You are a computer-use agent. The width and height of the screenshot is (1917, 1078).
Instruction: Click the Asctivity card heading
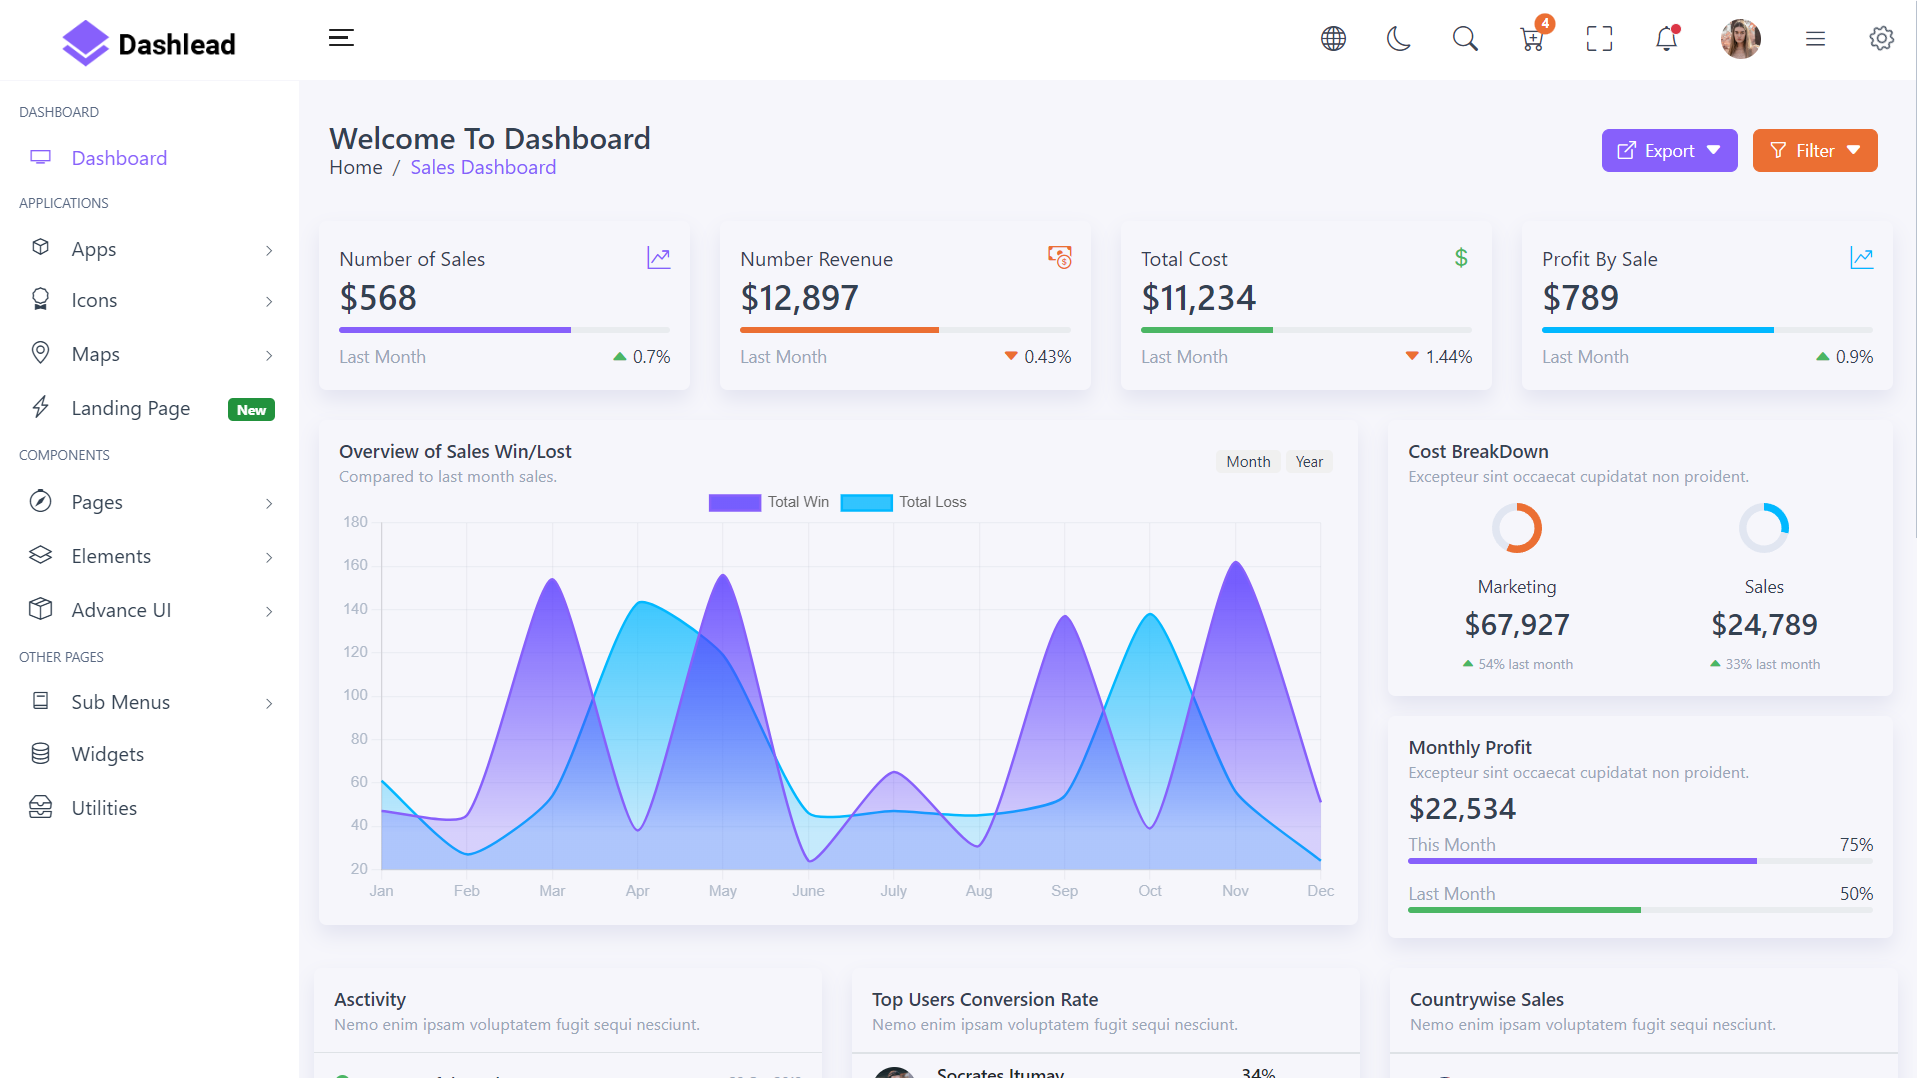pos(370,999)
